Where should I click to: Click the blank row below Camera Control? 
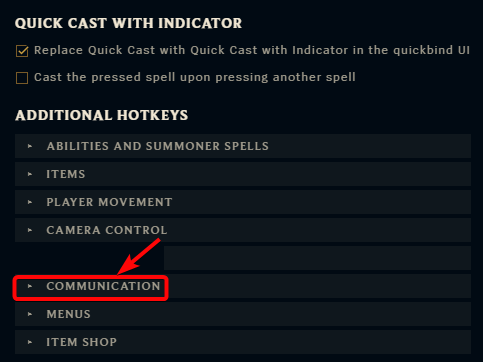coord(317,258)
